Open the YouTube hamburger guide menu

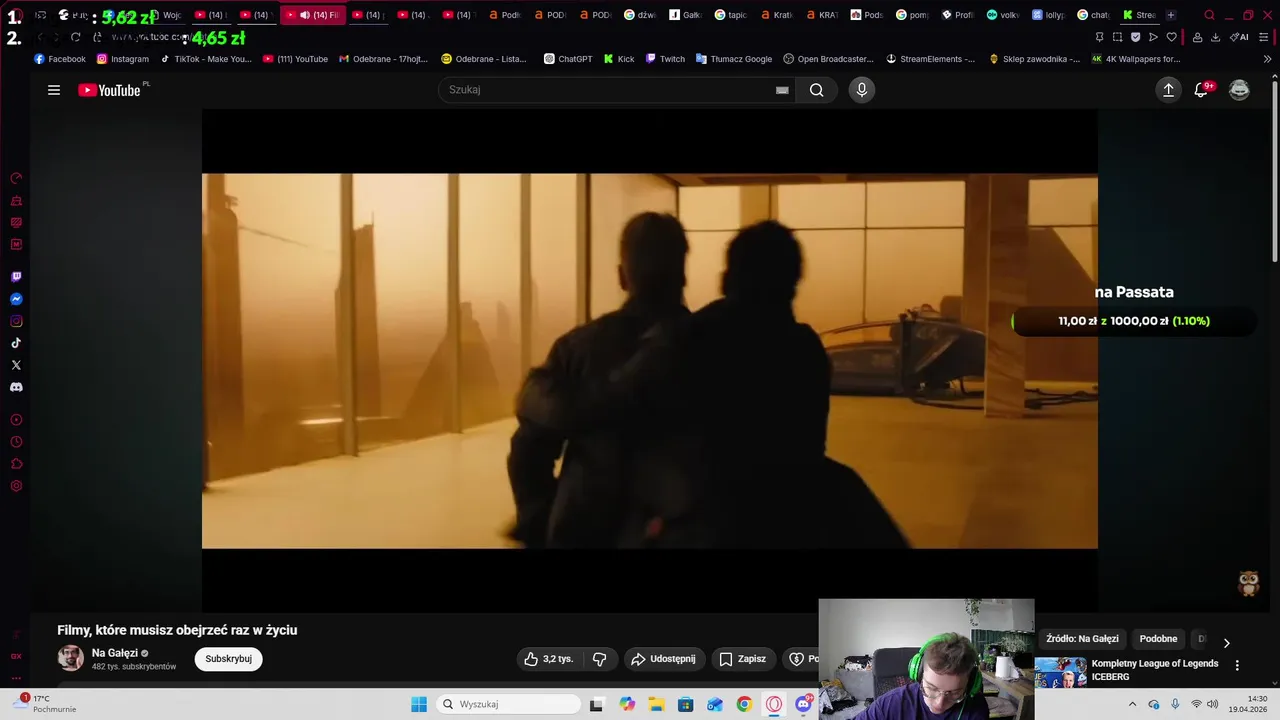(x=54, y=90)
